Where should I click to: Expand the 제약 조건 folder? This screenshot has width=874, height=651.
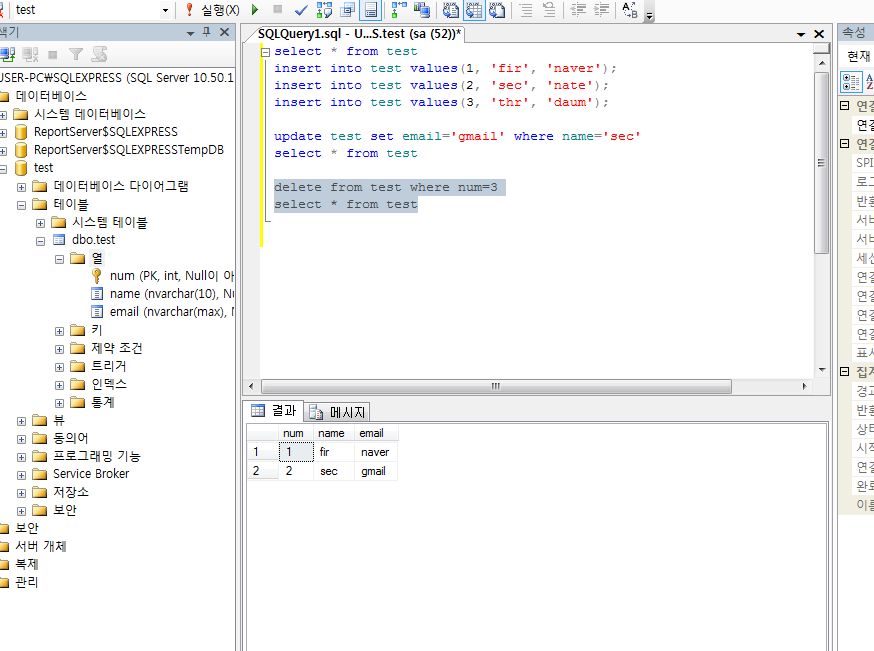click(x=59, y=349)
